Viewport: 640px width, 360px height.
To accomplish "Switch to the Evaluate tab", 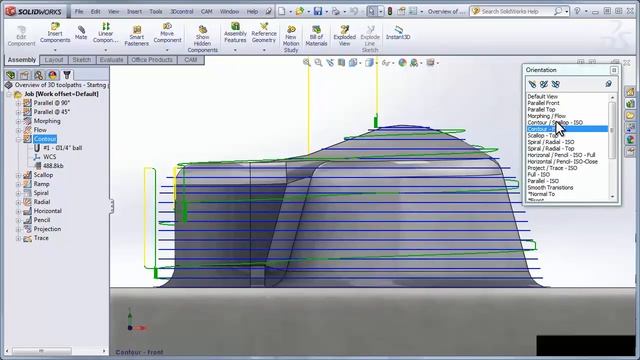I will click(x=111, y=60).
